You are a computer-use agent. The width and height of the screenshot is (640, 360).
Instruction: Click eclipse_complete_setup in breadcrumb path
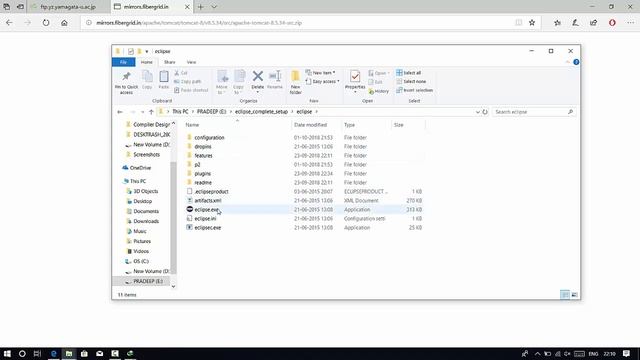click(261, 112)
